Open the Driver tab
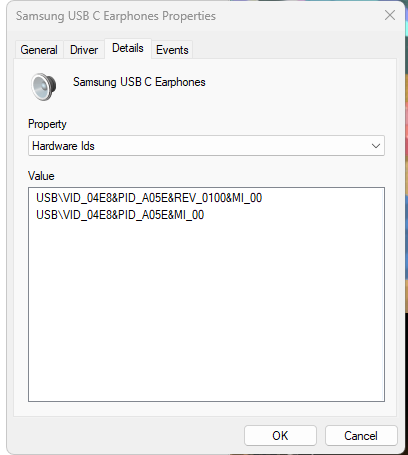The width and height of the screenshot is (408, 455). pyautogui.click(x=84, y=50)
